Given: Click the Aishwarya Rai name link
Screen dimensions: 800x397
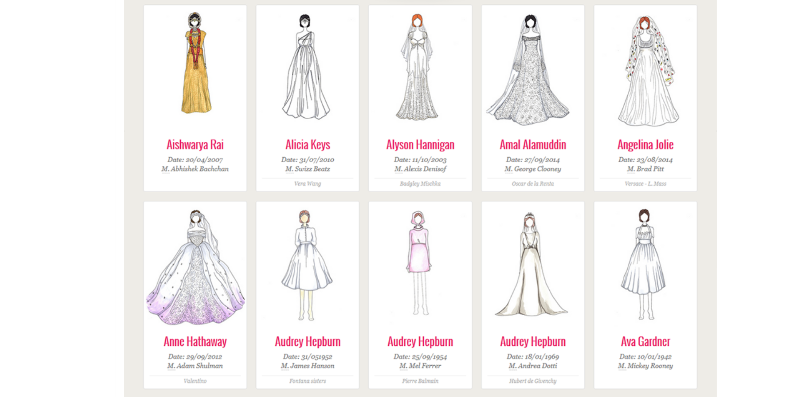Looking at the screenshot, I should (195, 144).
